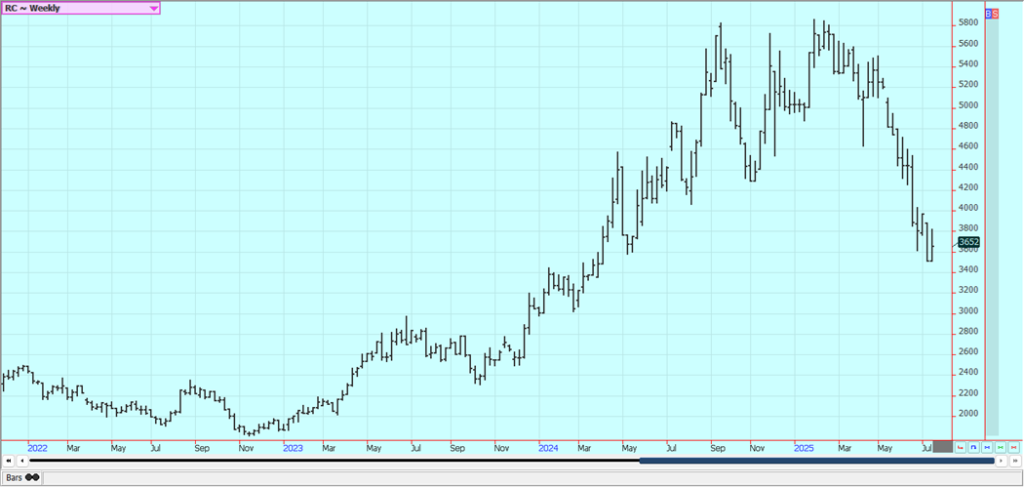Click the 5400 price axis label
Screen dimensions: 1024x487
coord(968,64)
